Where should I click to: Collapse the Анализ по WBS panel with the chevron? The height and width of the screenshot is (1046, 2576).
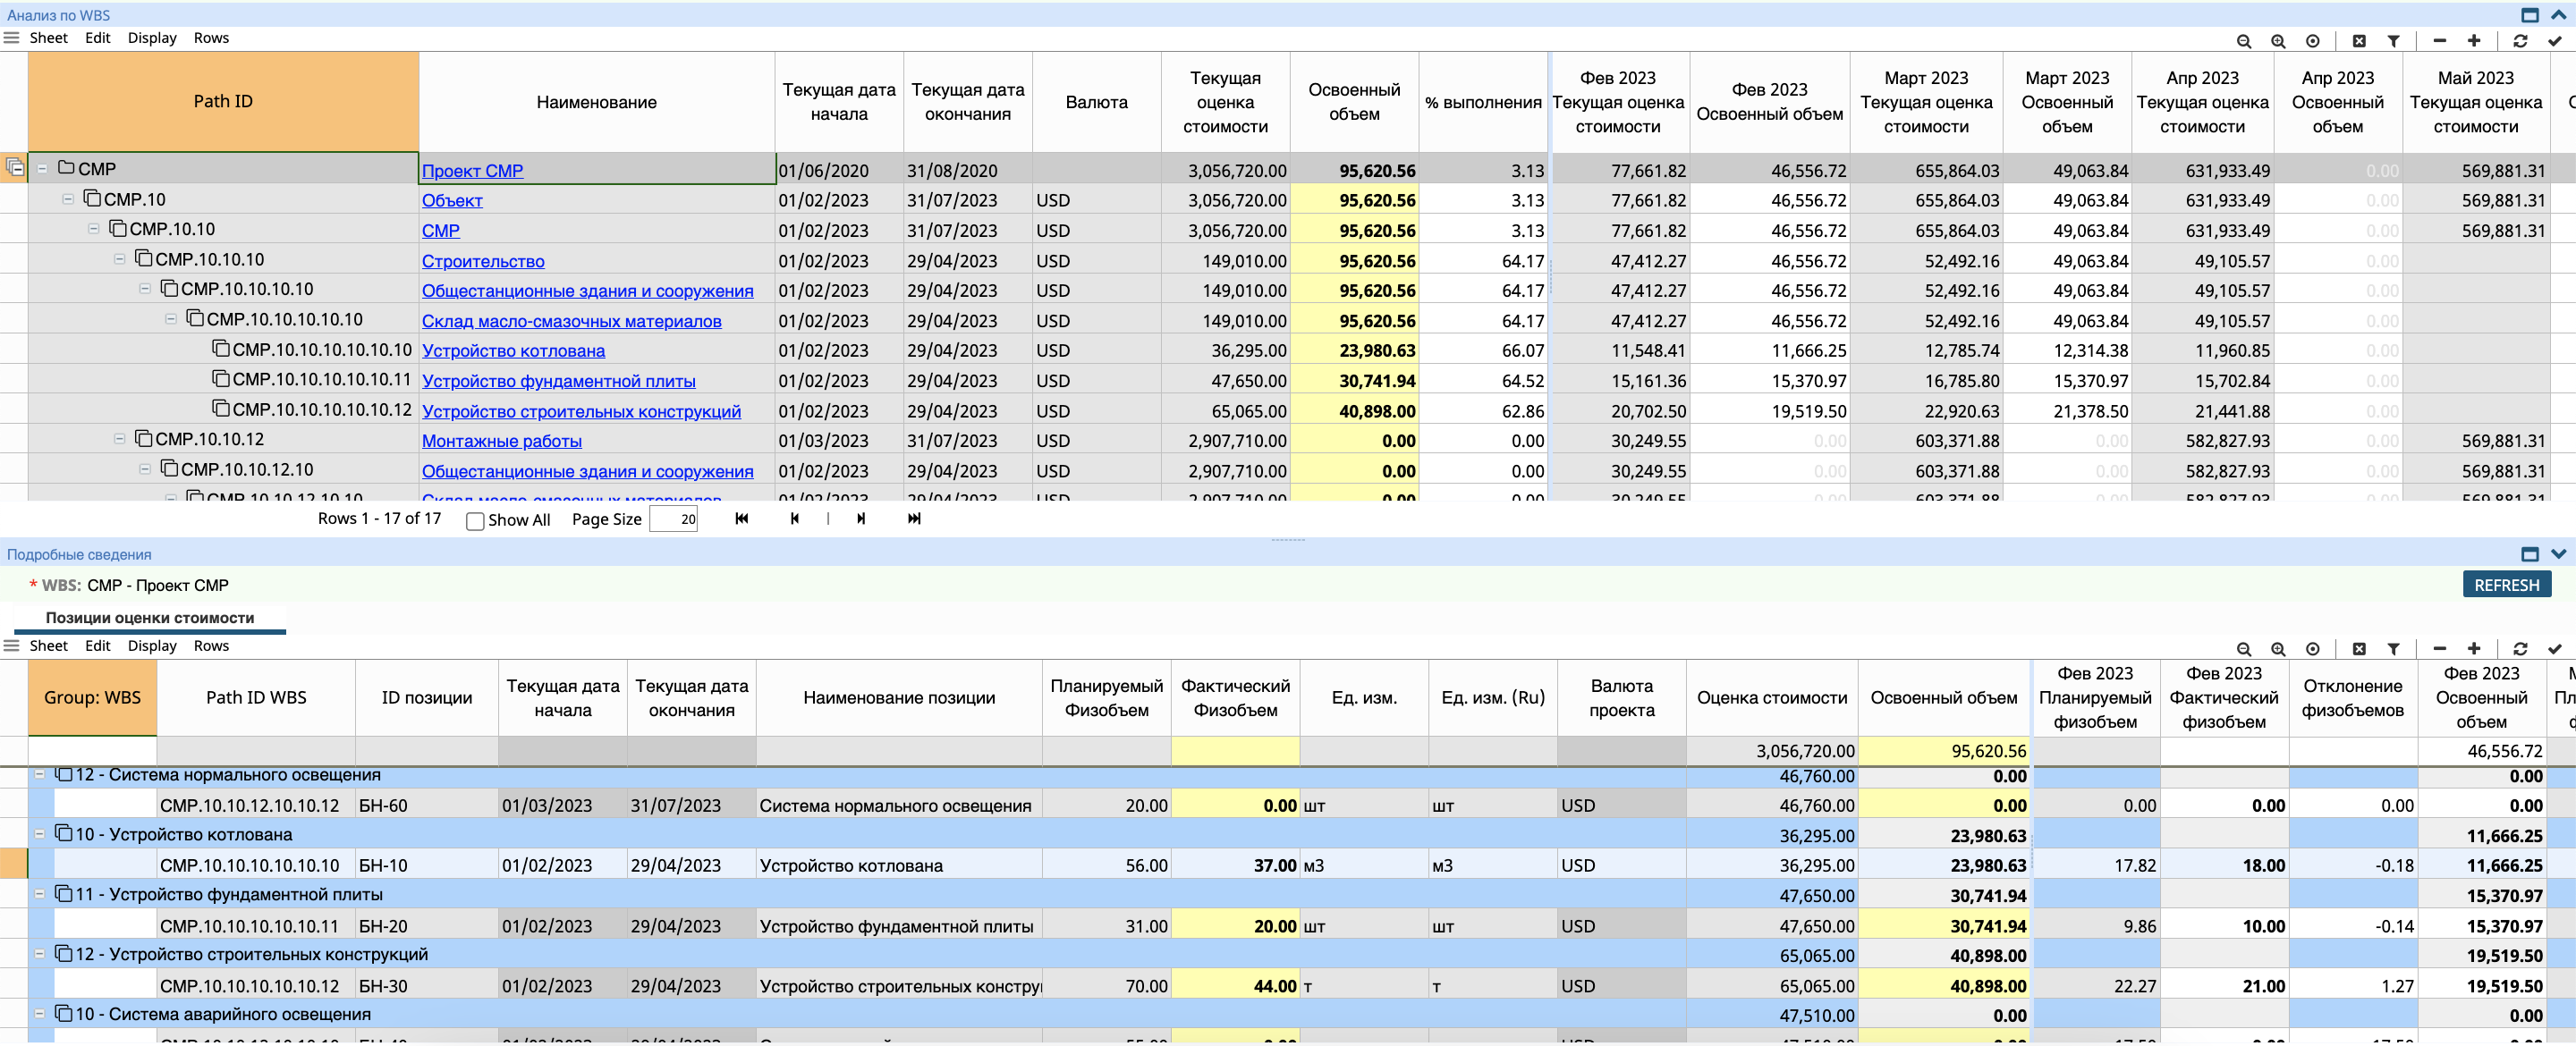[x=2558, y=15]
